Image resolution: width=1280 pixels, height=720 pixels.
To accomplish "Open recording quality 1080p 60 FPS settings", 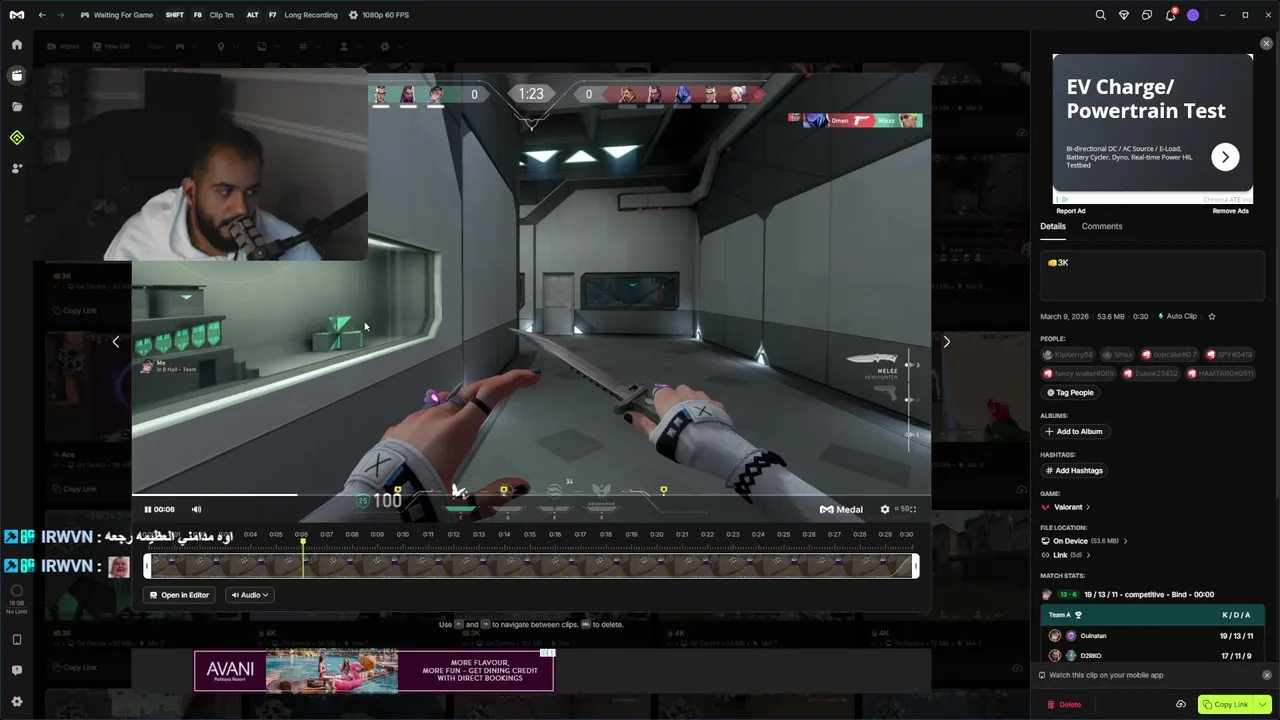I will coord(379,15).
